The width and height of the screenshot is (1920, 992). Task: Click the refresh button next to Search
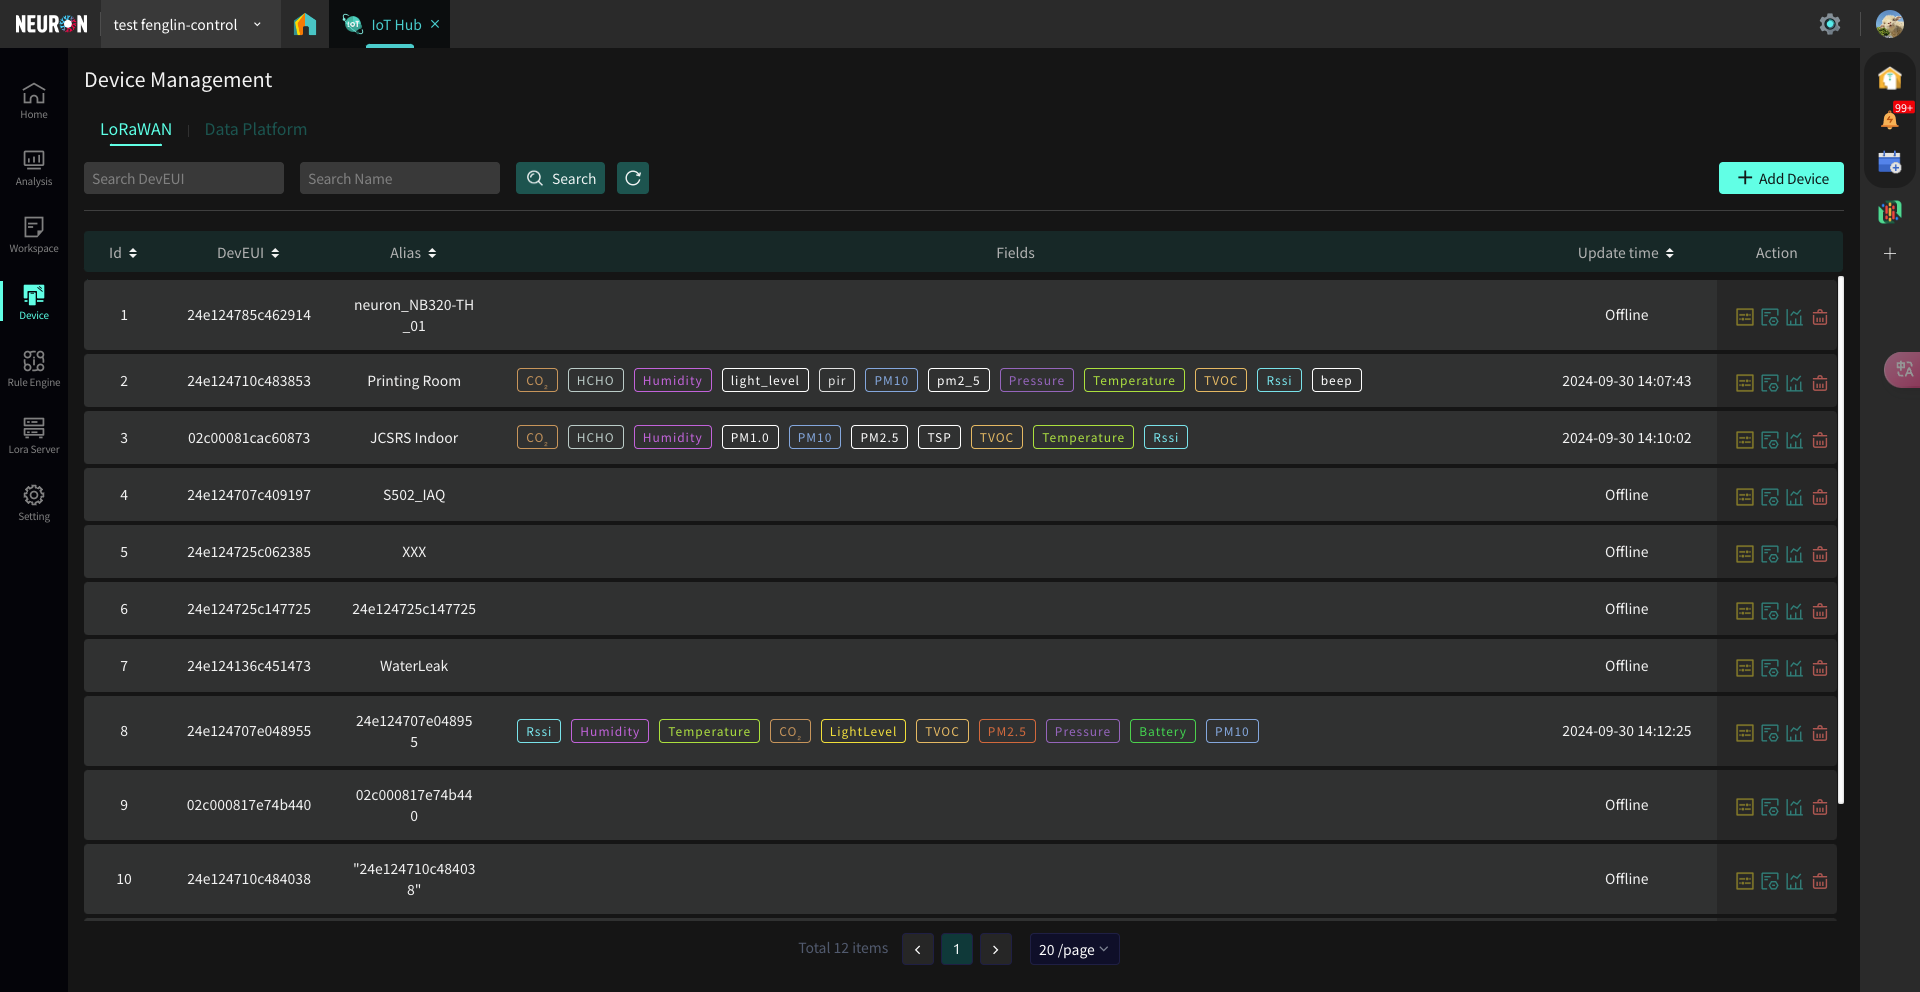click(633, 178)
